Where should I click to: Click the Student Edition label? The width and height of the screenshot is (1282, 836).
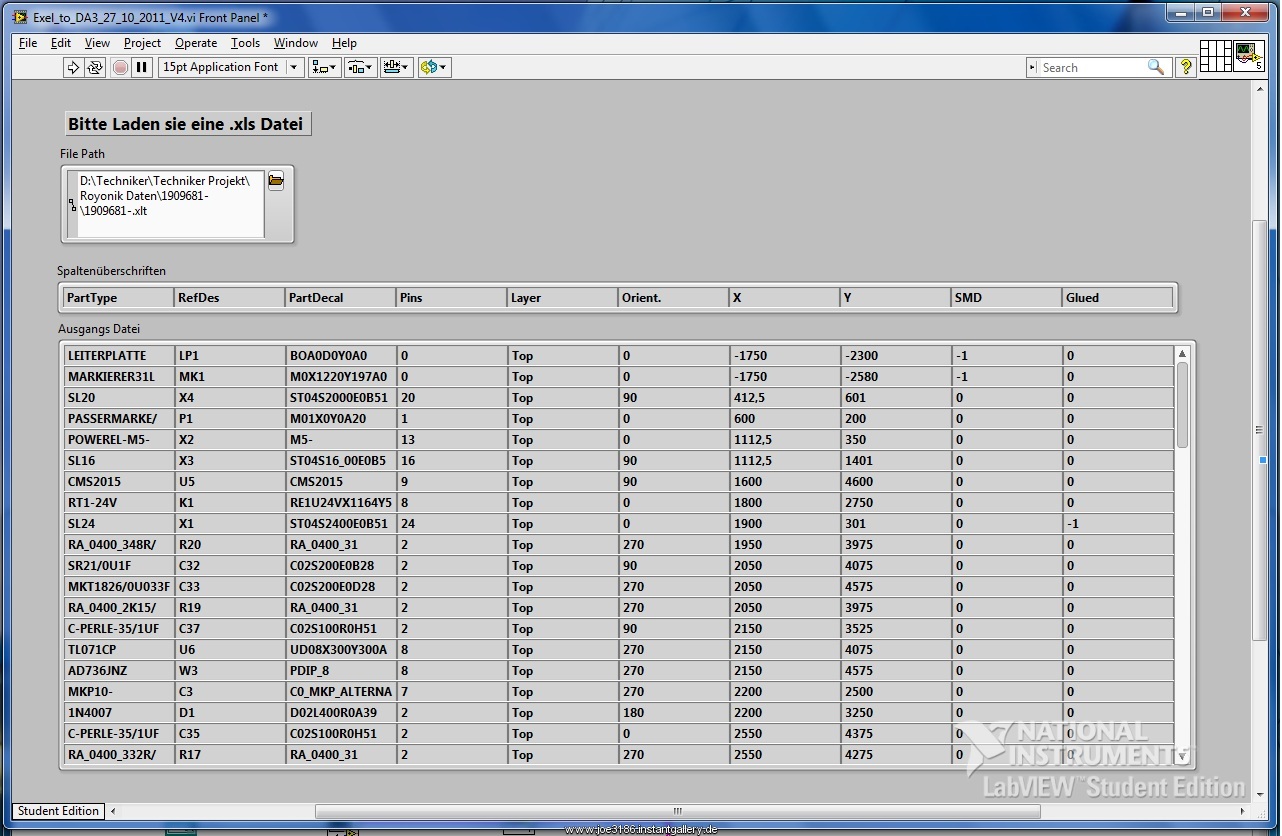pyautogui.click(x=58, y=811)
